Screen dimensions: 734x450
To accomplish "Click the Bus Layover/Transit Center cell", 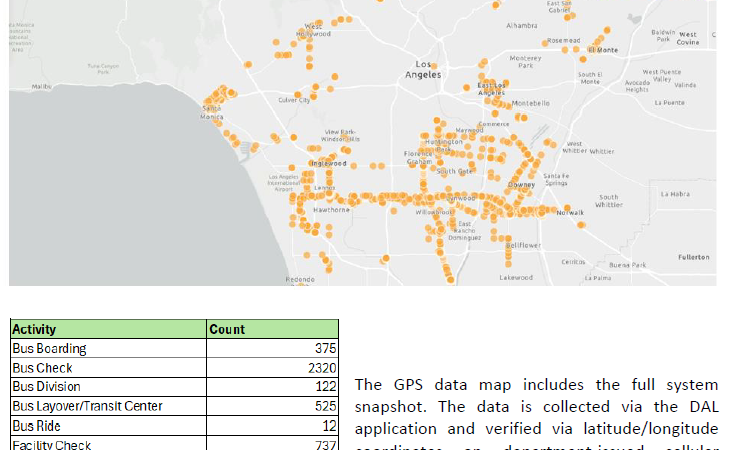I will pyautogui.click(x=108, y=406).
